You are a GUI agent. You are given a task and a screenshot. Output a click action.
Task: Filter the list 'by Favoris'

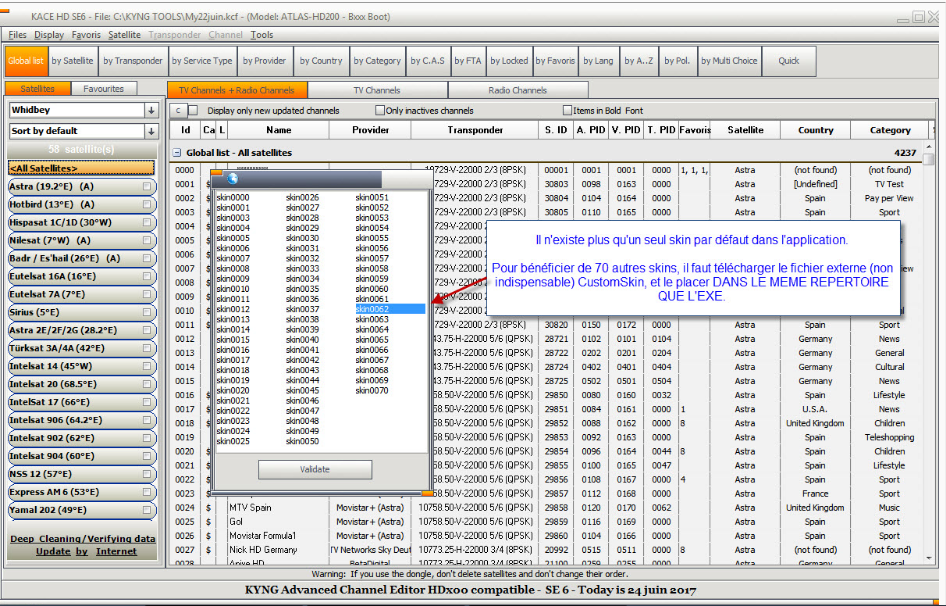pyautogui.click(x=556, y=61)
